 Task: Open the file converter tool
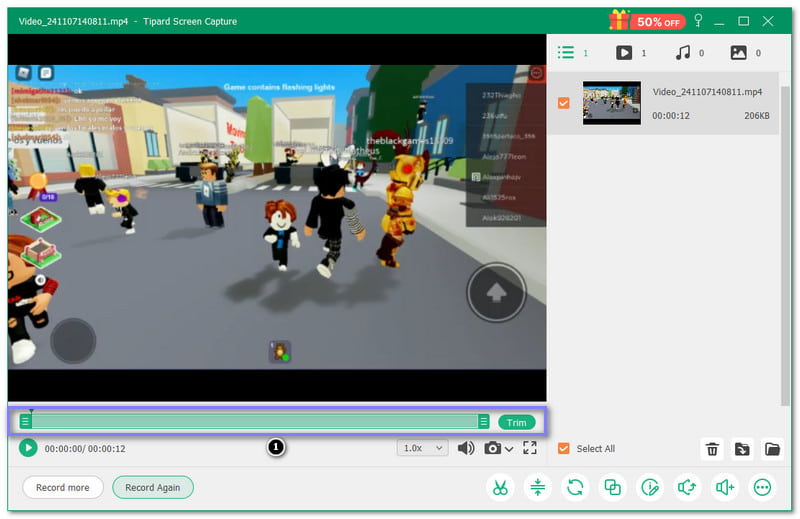[575, 487]
